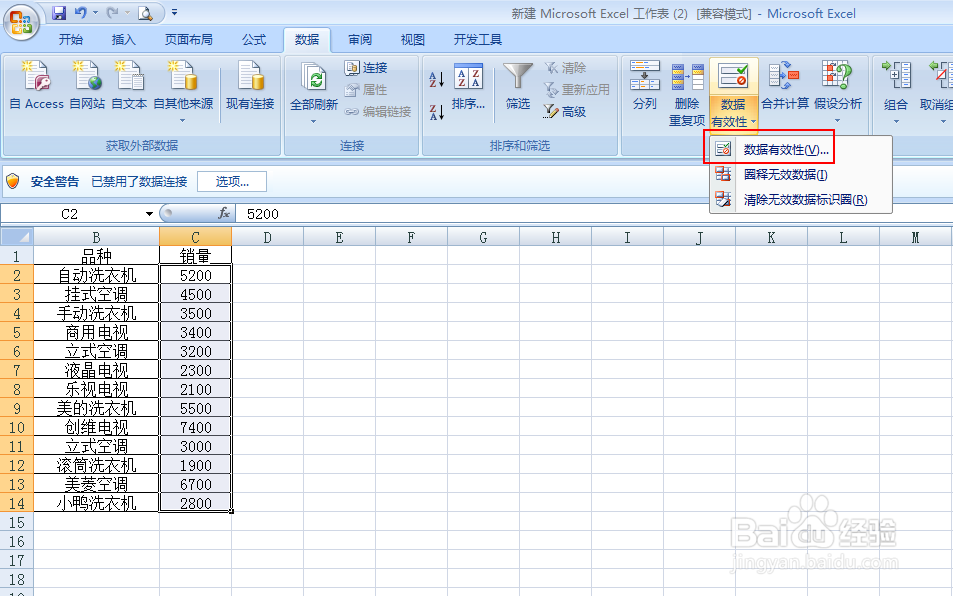The width and height of the screenshot is (953, 596).
Task: Select cell with value 2800
Action: tap(195, 503)
